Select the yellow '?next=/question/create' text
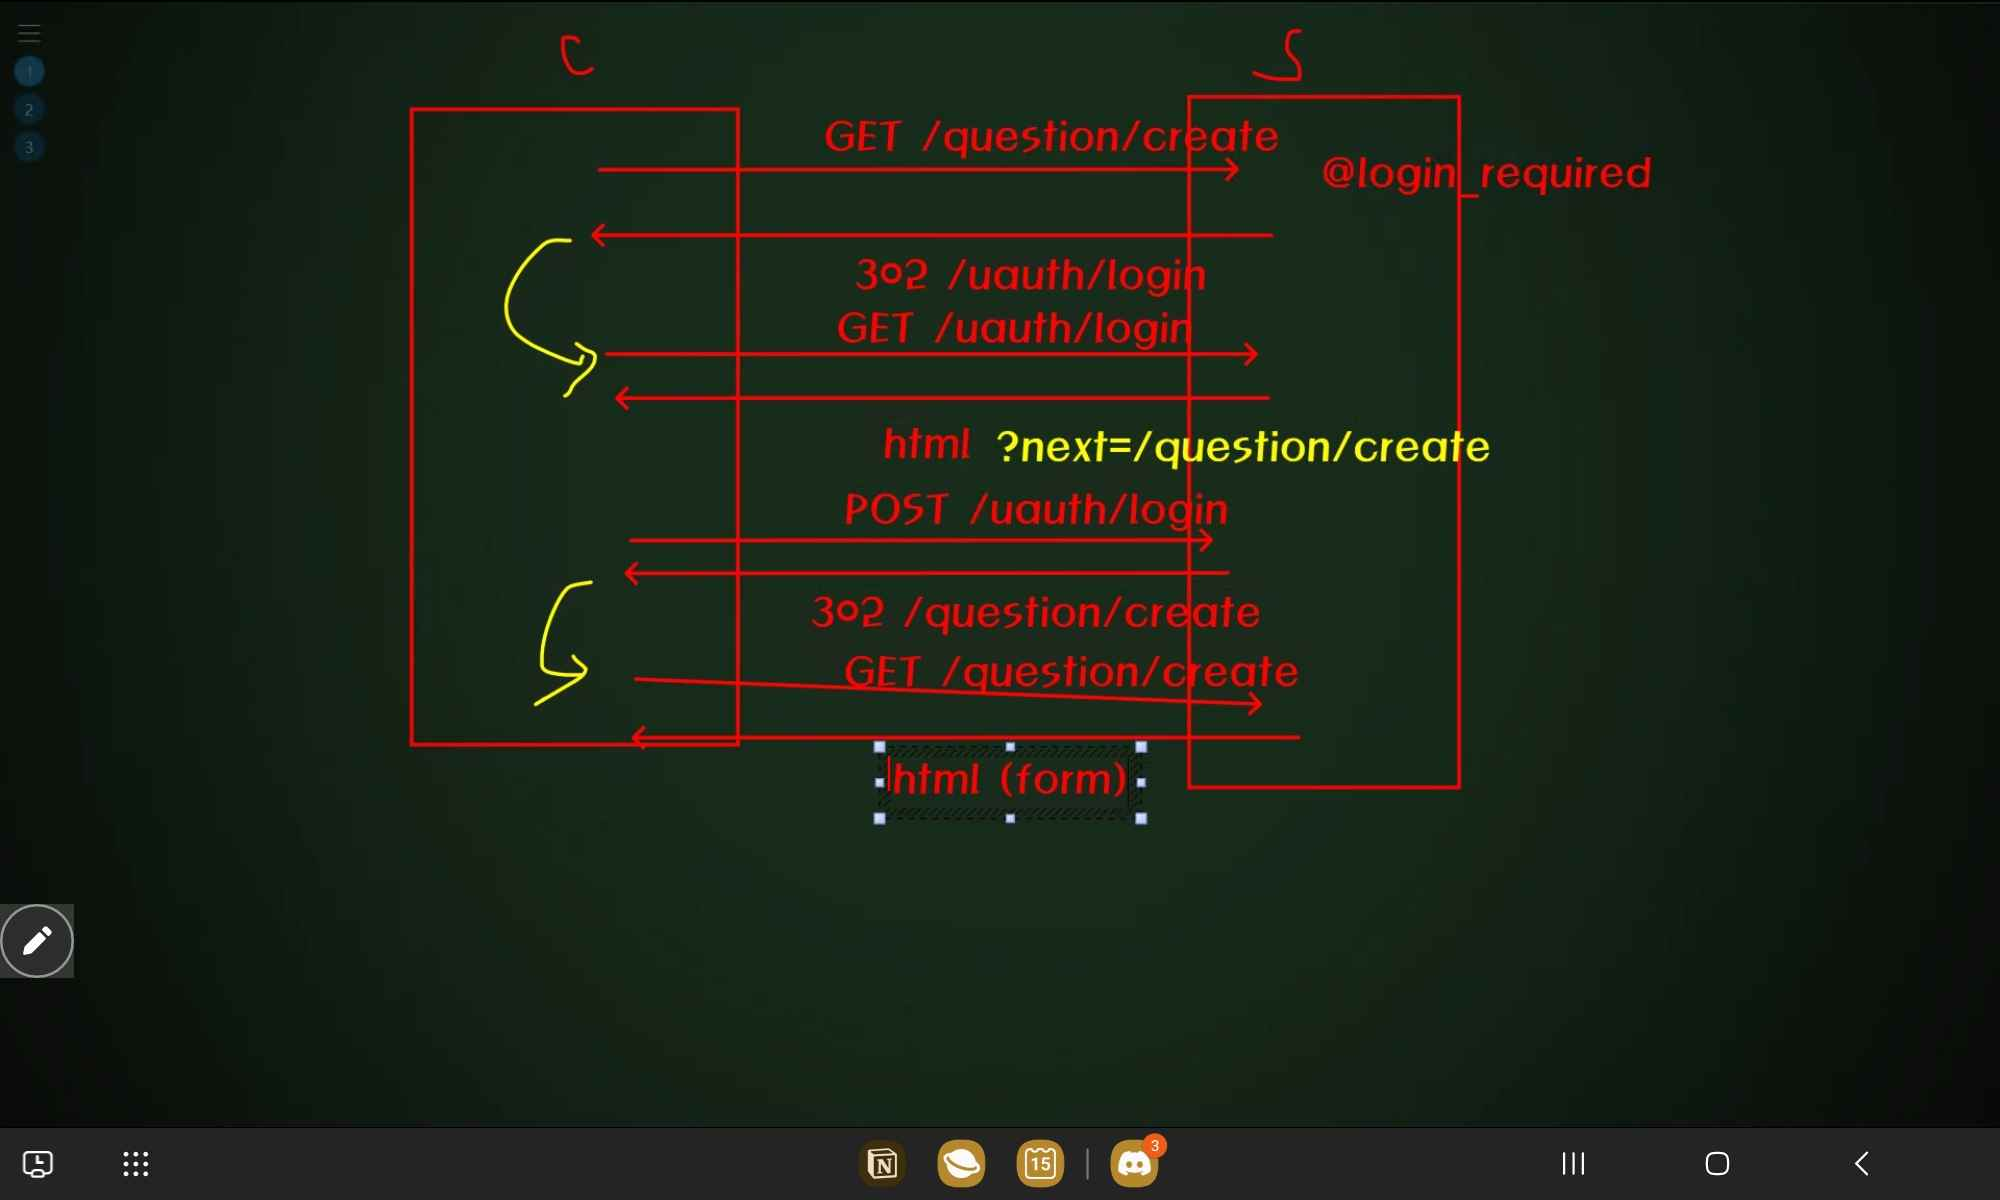 pyautogui.click(x=1242, y=447)
